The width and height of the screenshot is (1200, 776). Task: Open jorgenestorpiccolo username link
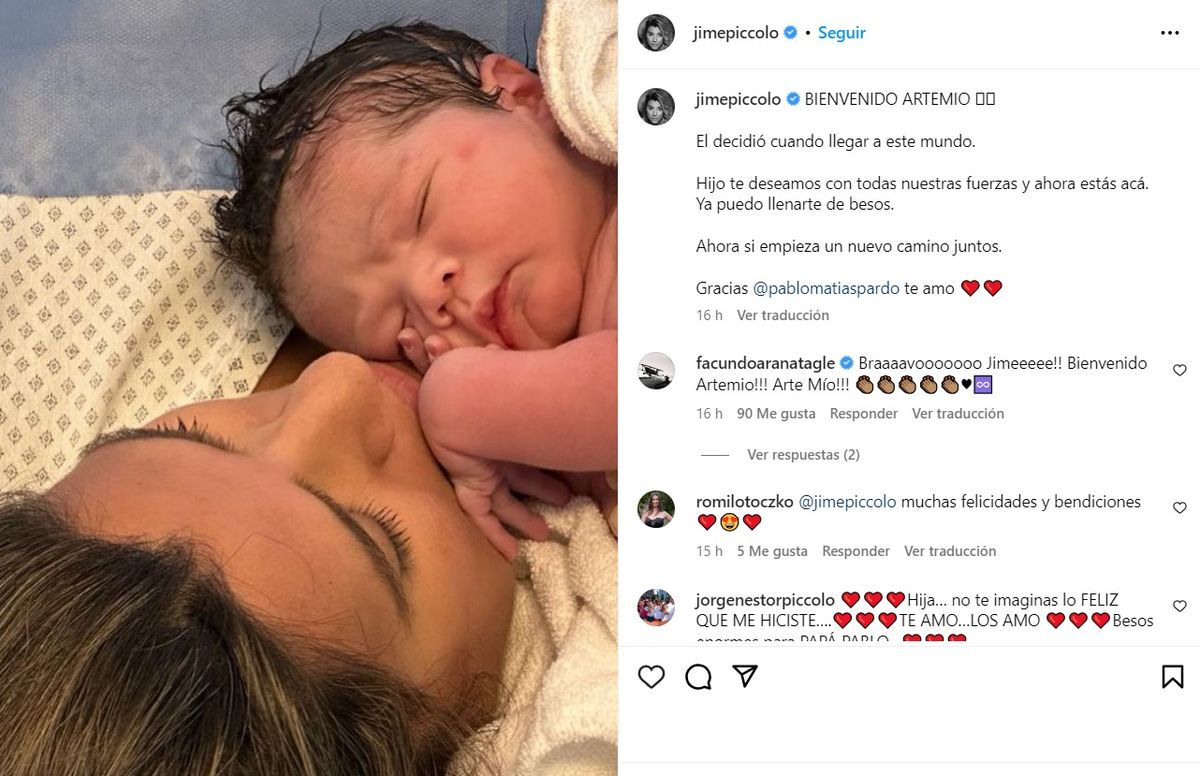[x=766, y=600]
